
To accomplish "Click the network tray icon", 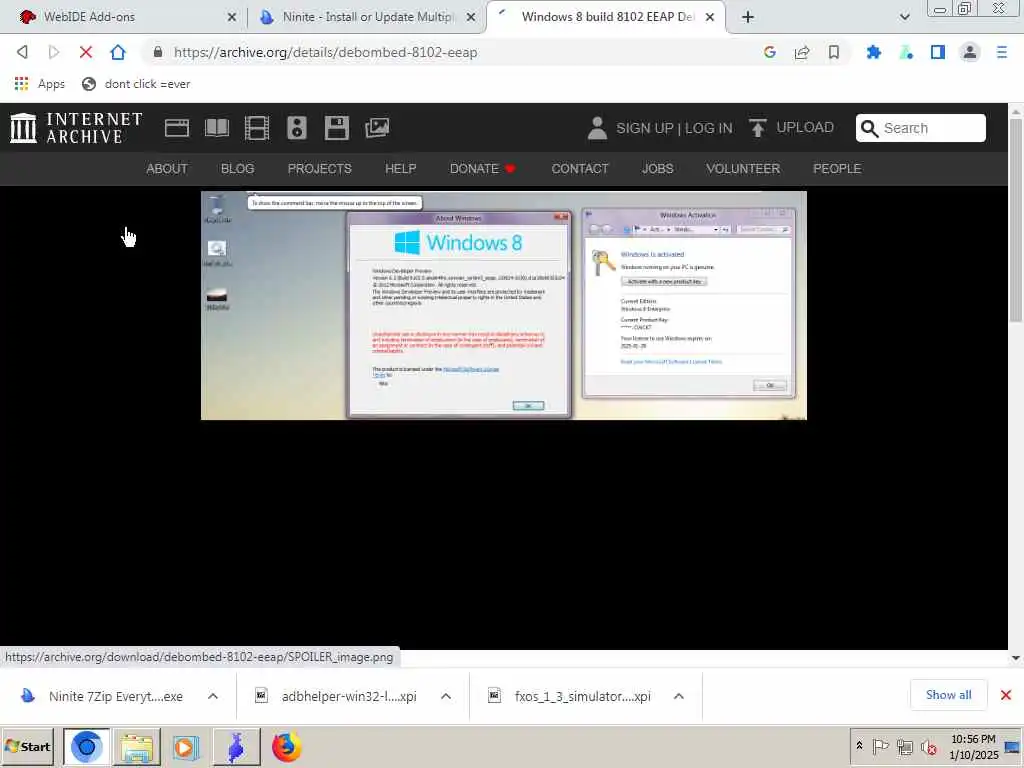I will coord(904,746).
